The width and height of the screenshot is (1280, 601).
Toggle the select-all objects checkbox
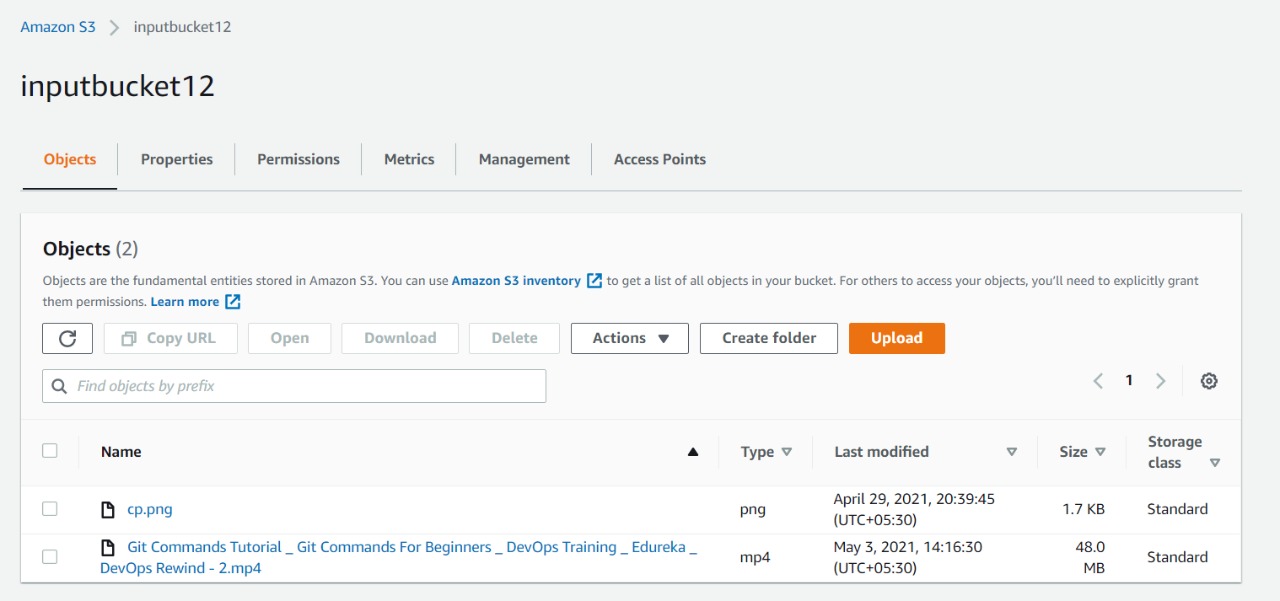pyautogui.click(x=50, y=451)
